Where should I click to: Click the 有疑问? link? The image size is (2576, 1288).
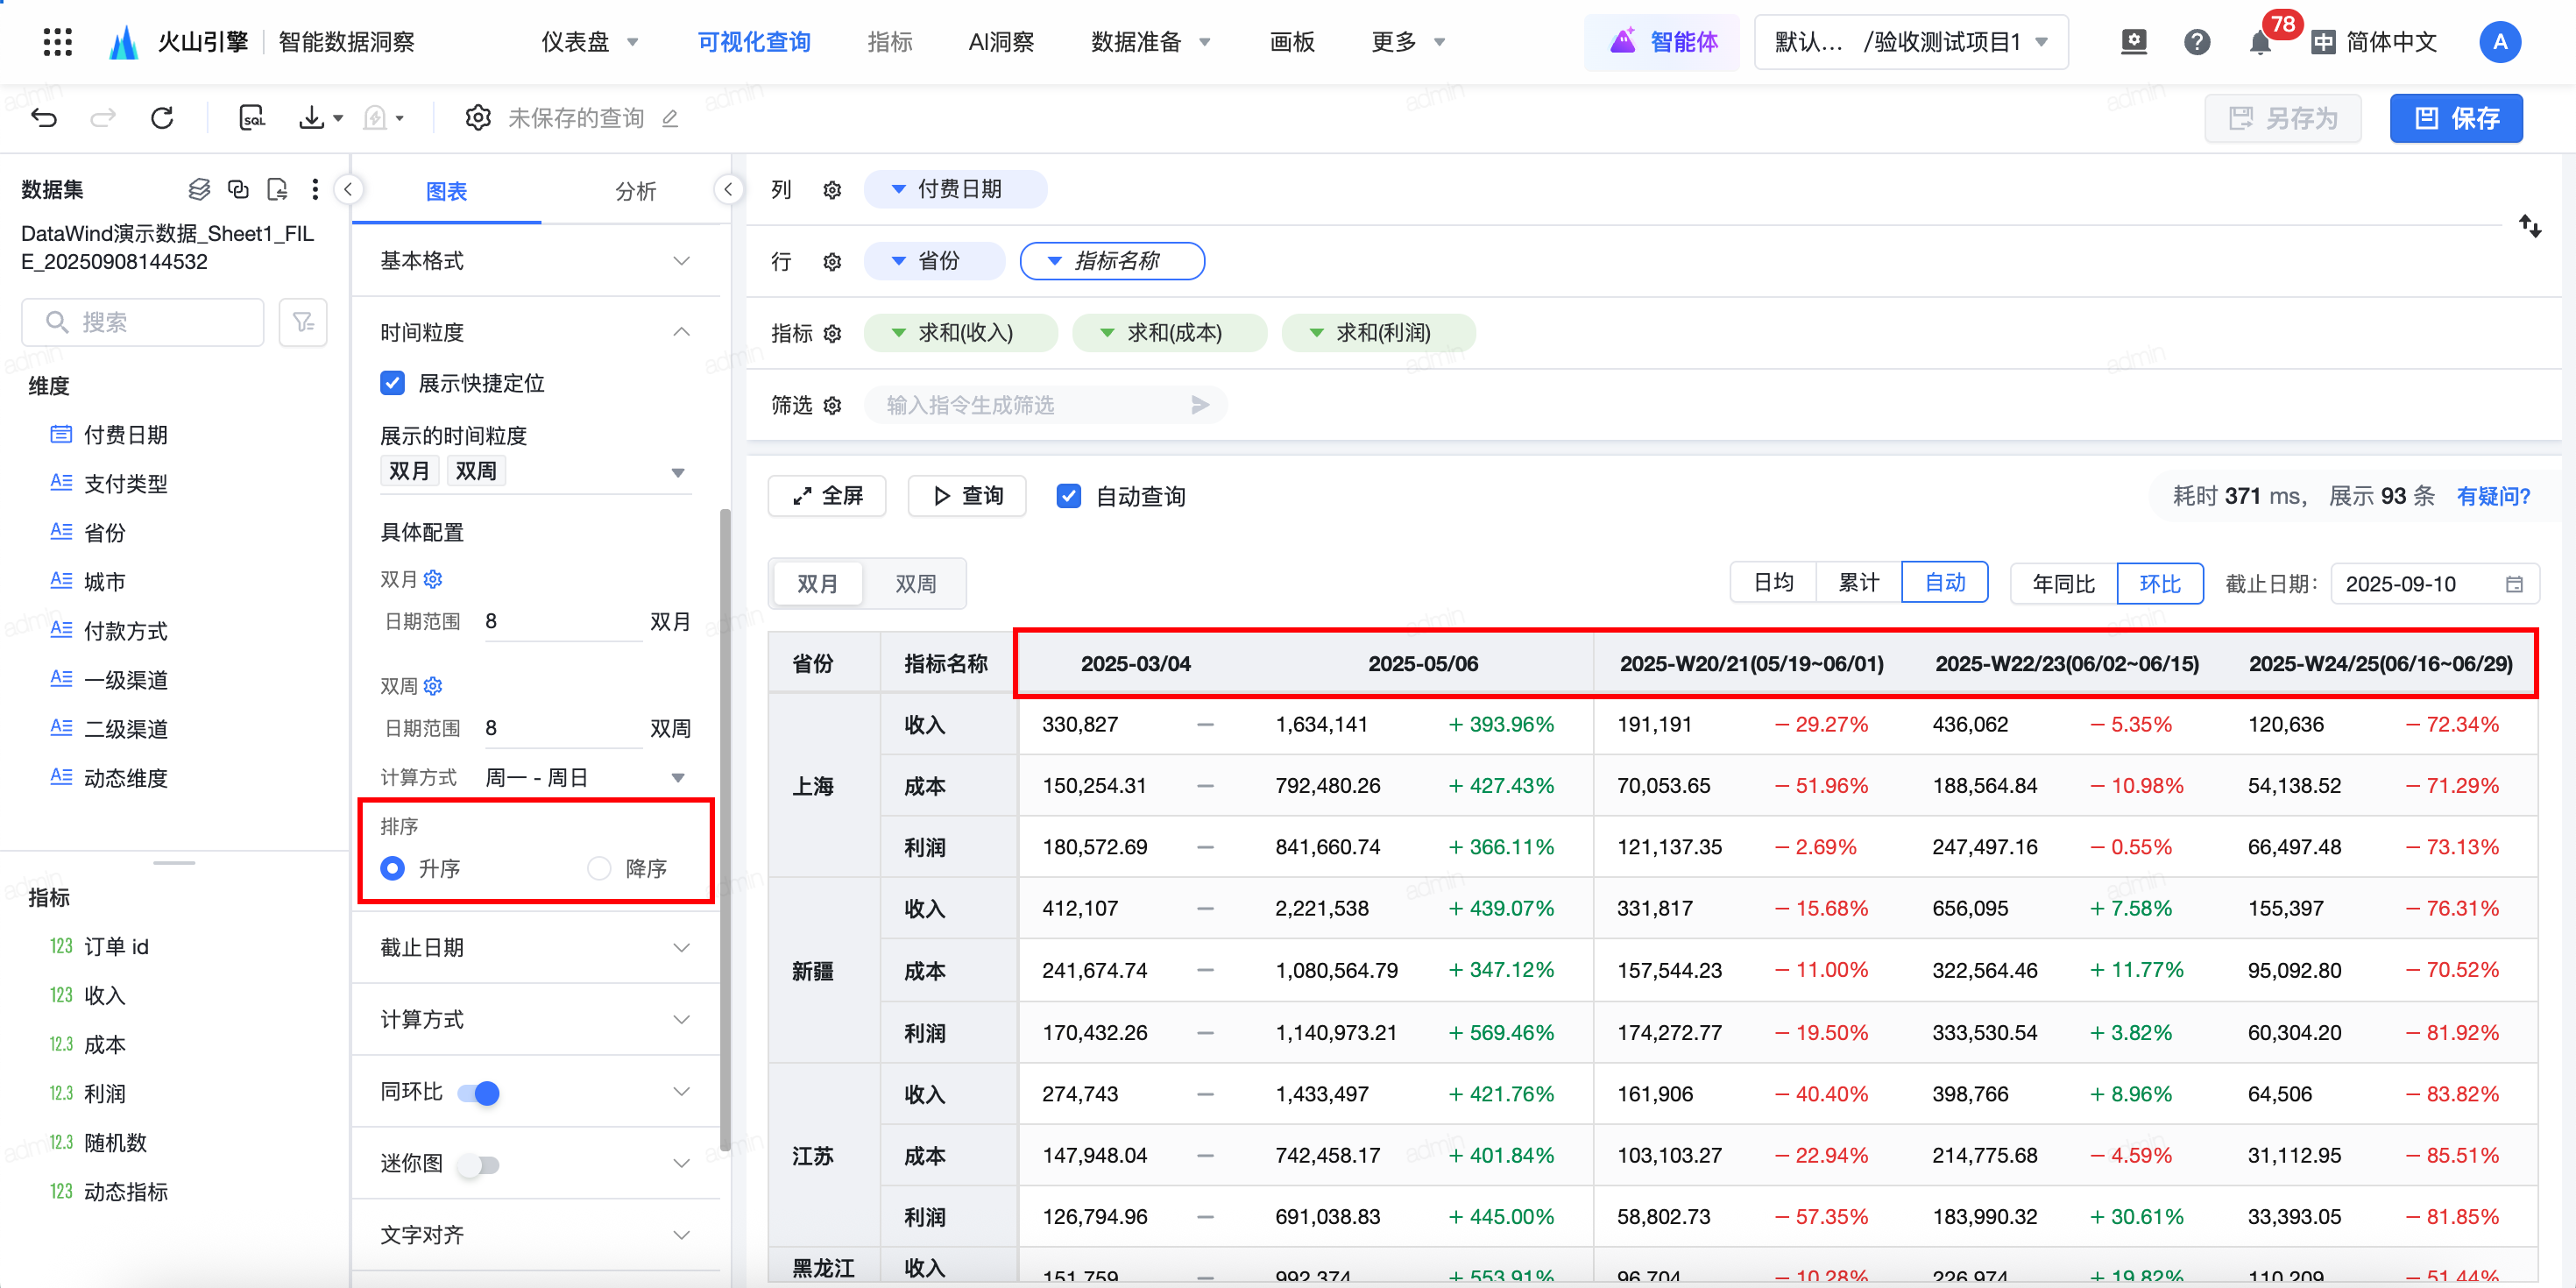tap(2492, 496)
